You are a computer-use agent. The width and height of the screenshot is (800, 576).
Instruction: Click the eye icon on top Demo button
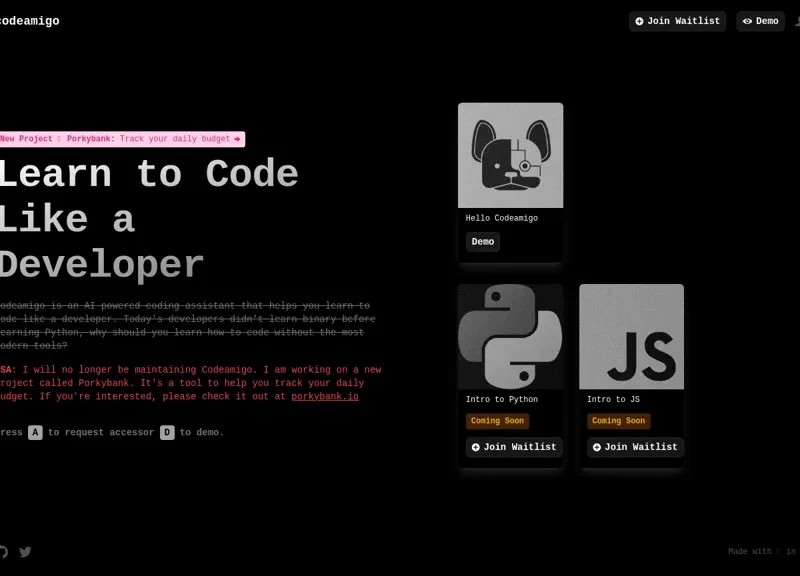click(x=747, y=21)
